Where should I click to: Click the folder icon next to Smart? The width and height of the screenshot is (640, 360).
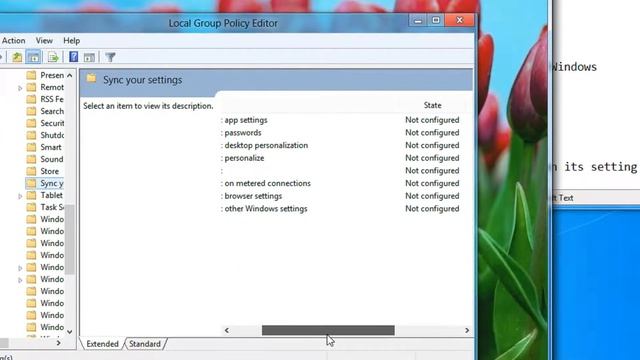pyautogui.click(x=31, y=147)
